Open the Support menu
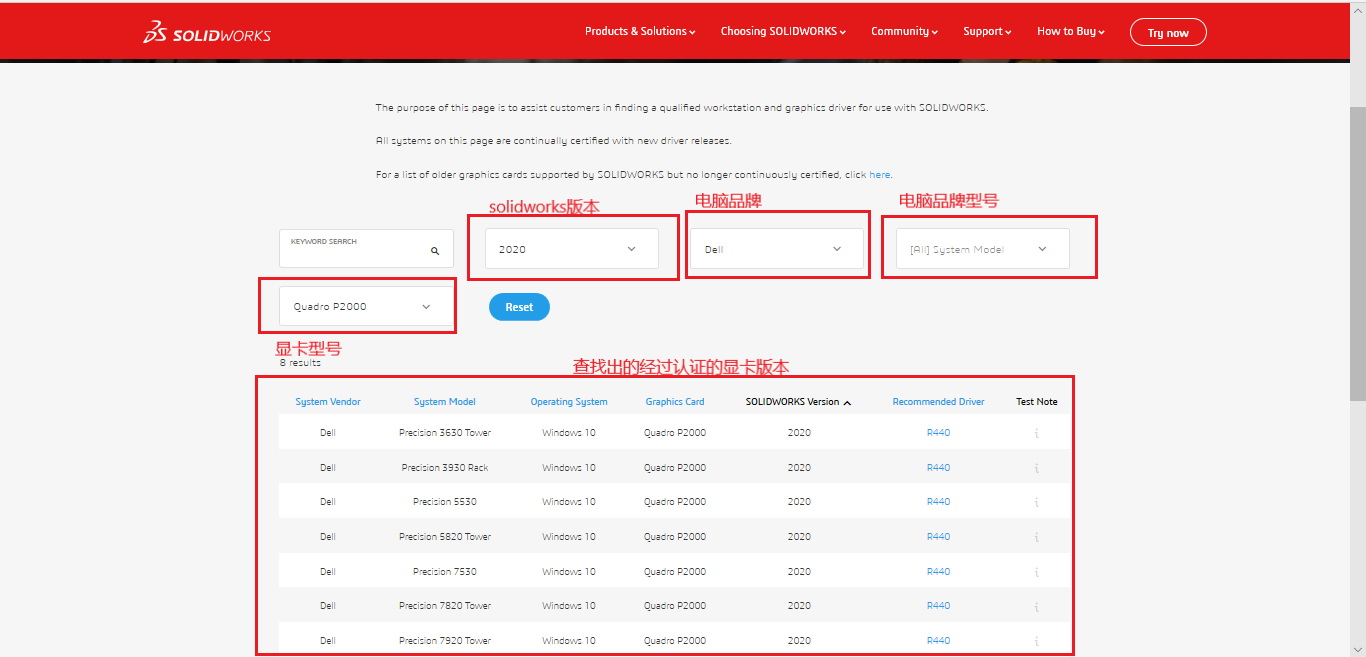This screenshot has height=657, width=1366. click(987, 32)
